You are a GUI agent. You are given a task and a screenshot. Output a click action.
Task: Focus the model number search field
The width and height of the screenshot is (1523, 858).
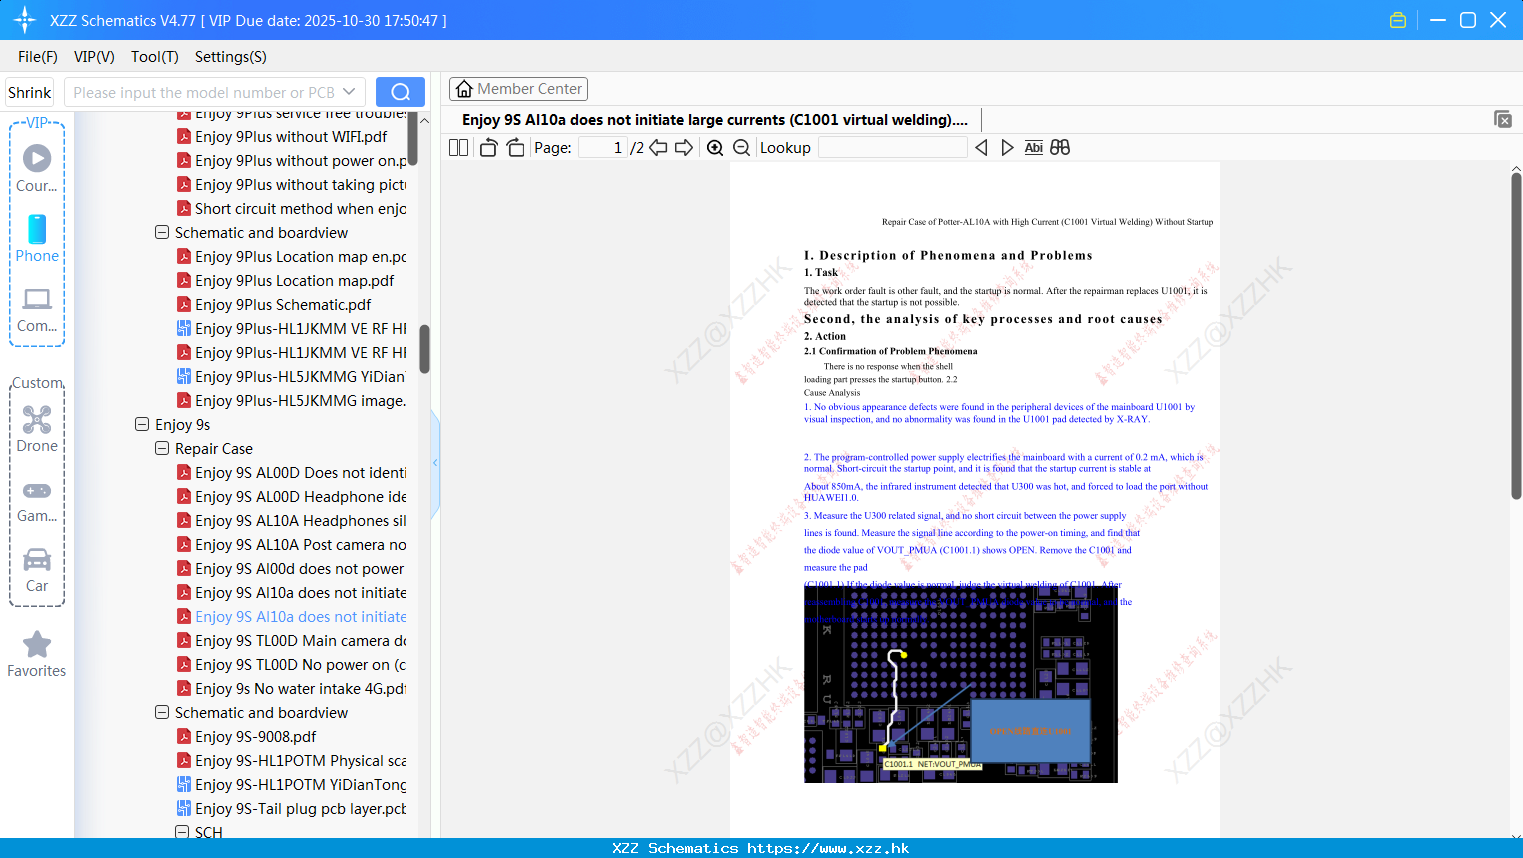pos(204,92)
